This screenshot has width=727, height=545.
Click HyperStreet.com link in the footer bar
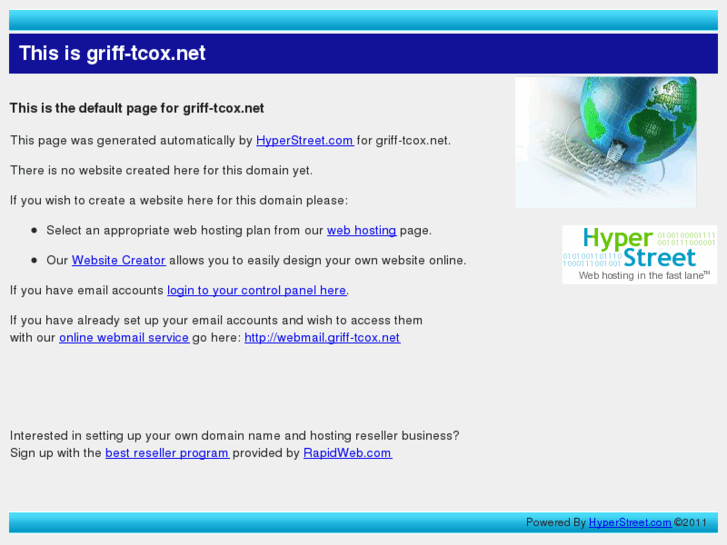pyautogui.click(x=630, y=523)
